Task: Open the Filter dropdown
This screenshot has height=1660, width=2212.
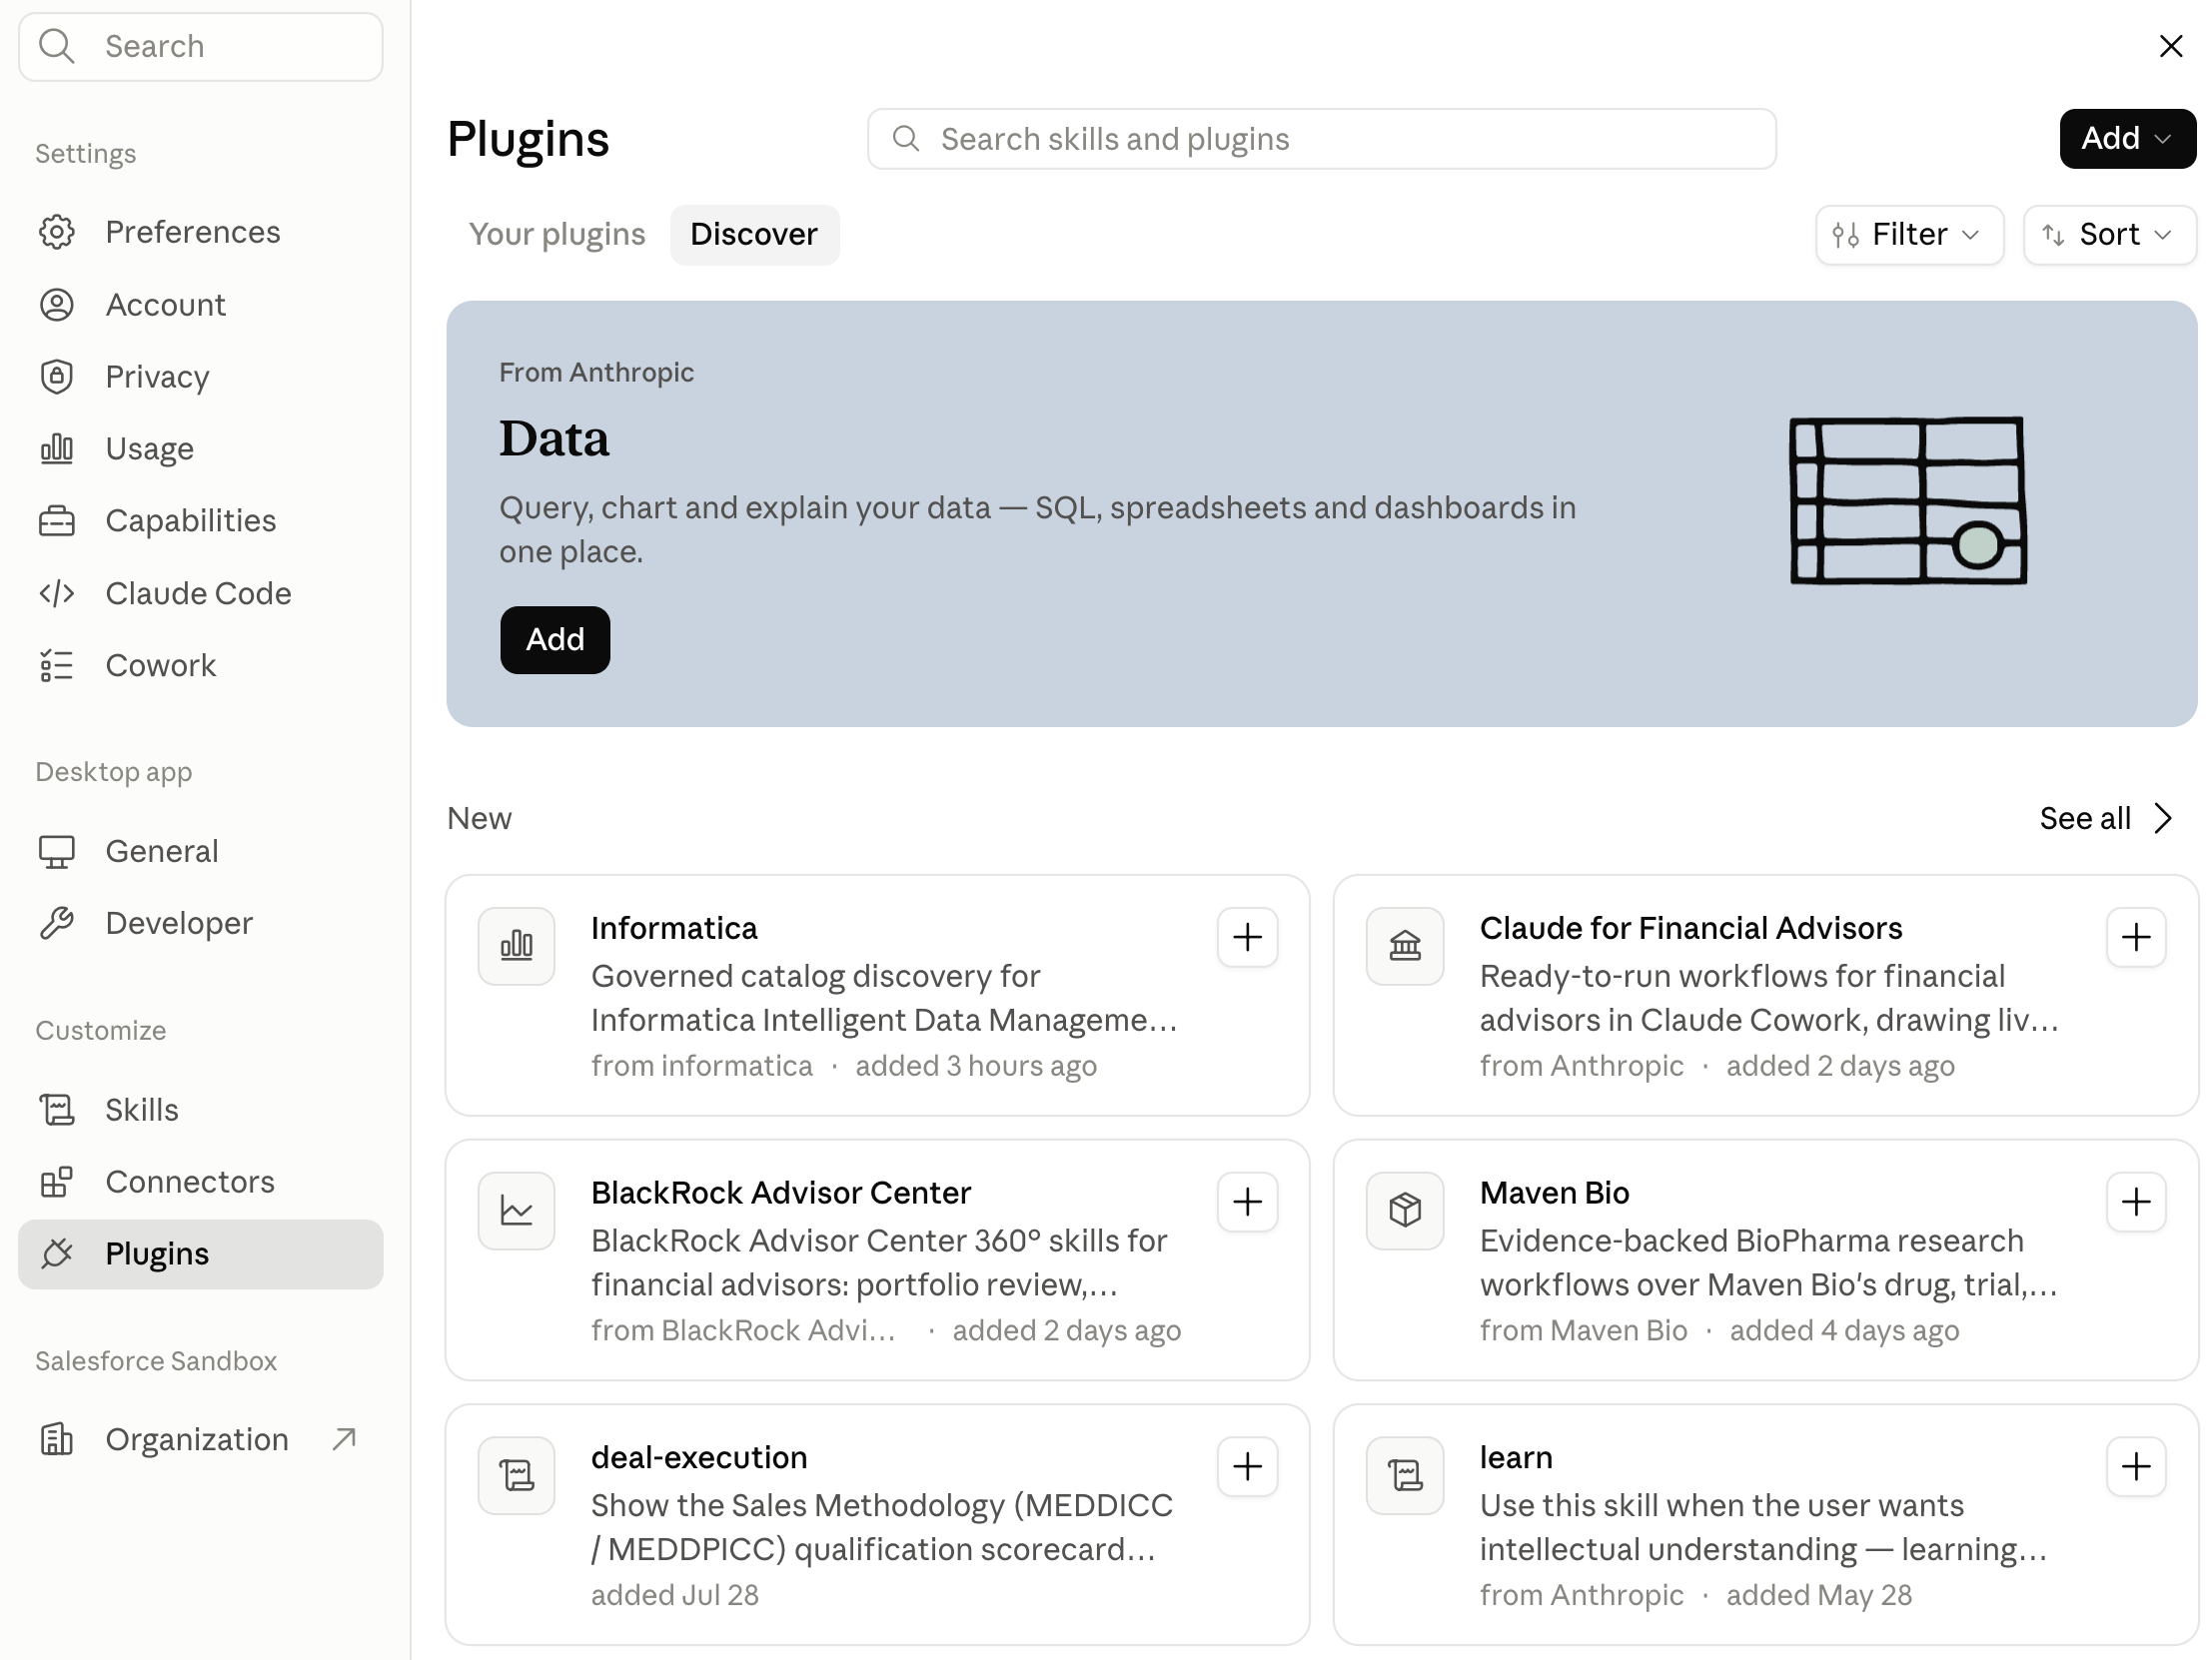Action: (1909, 234)
